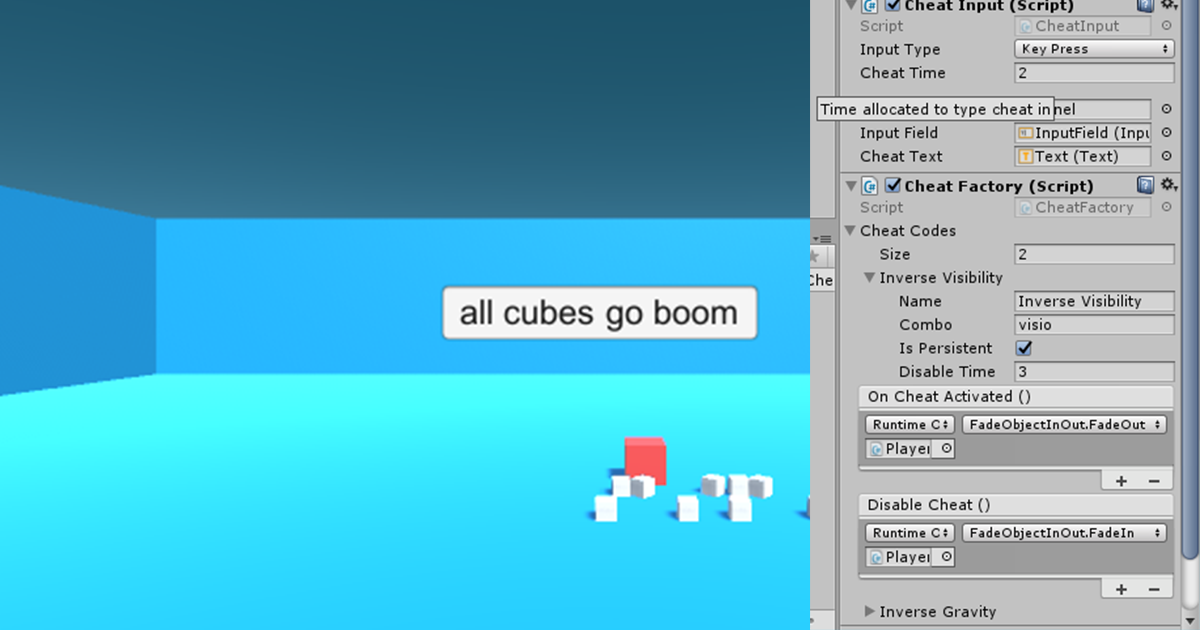Add an entry to On Cheat Activated with plus button
Screen dimensions: 1200x630
click(1120, 480)
